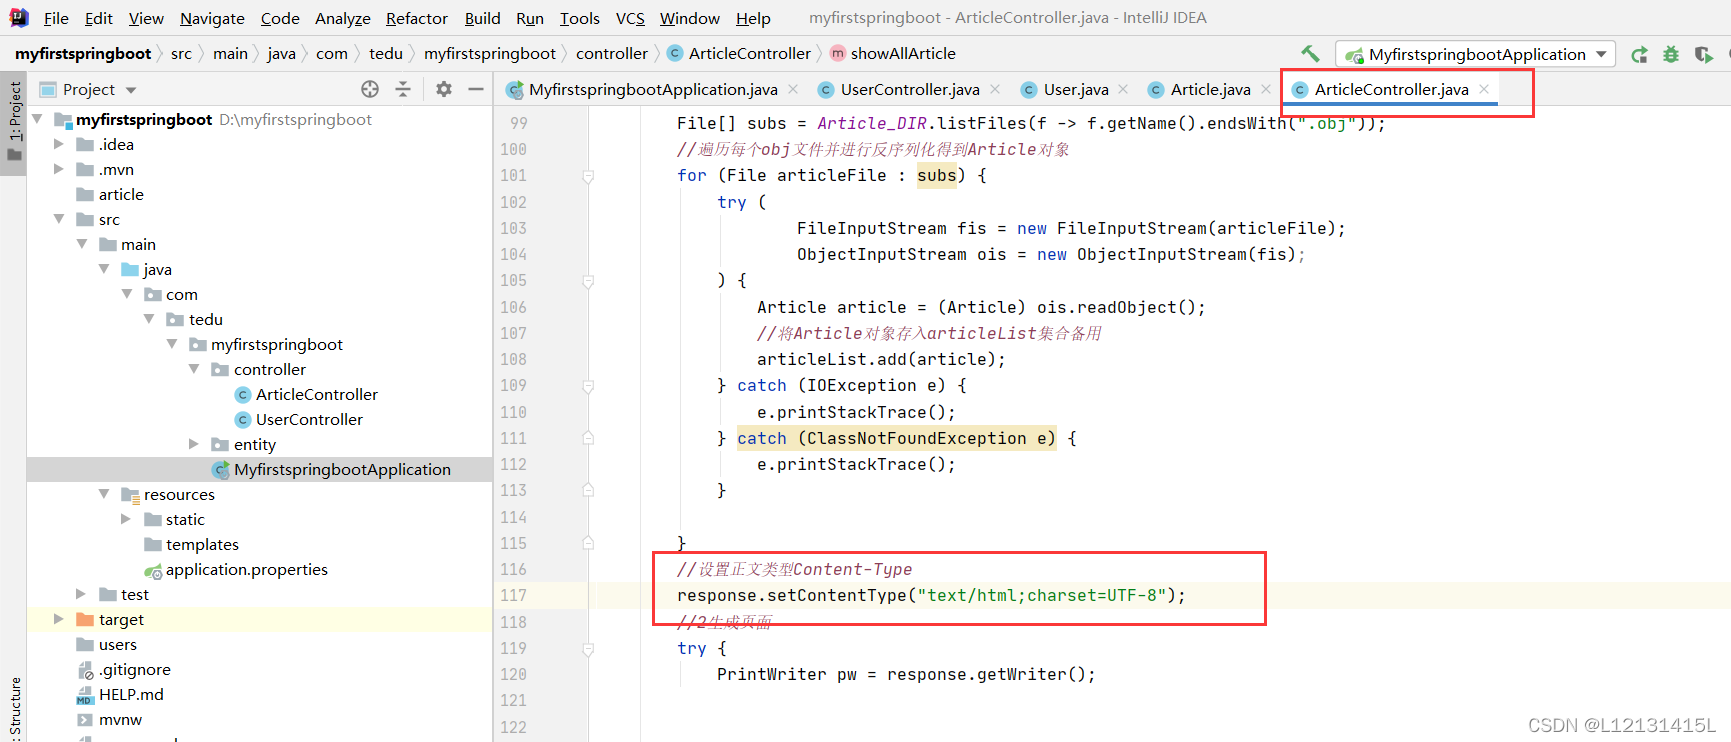1731x742 pixels.
Task: Click line number 117 in gutter
Action: (x=513, y=595)
